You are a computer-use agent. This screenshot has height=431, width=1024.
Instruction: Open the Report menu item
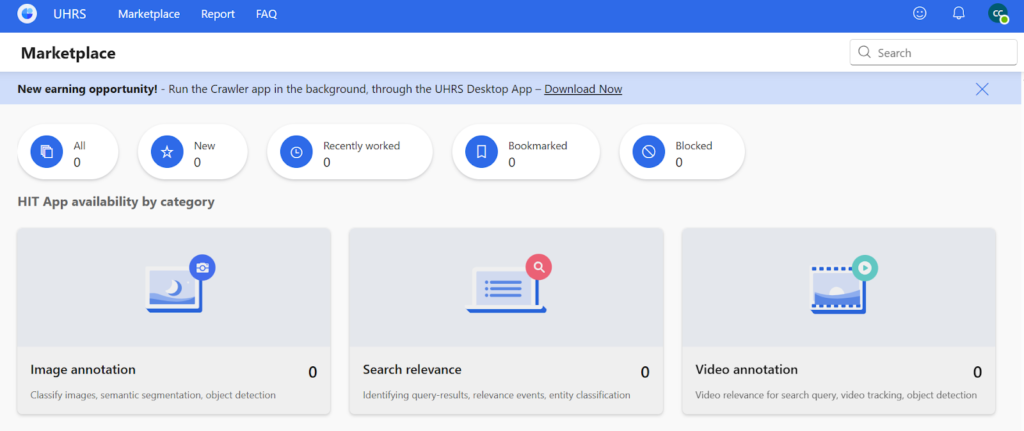(x=217, y=14)
